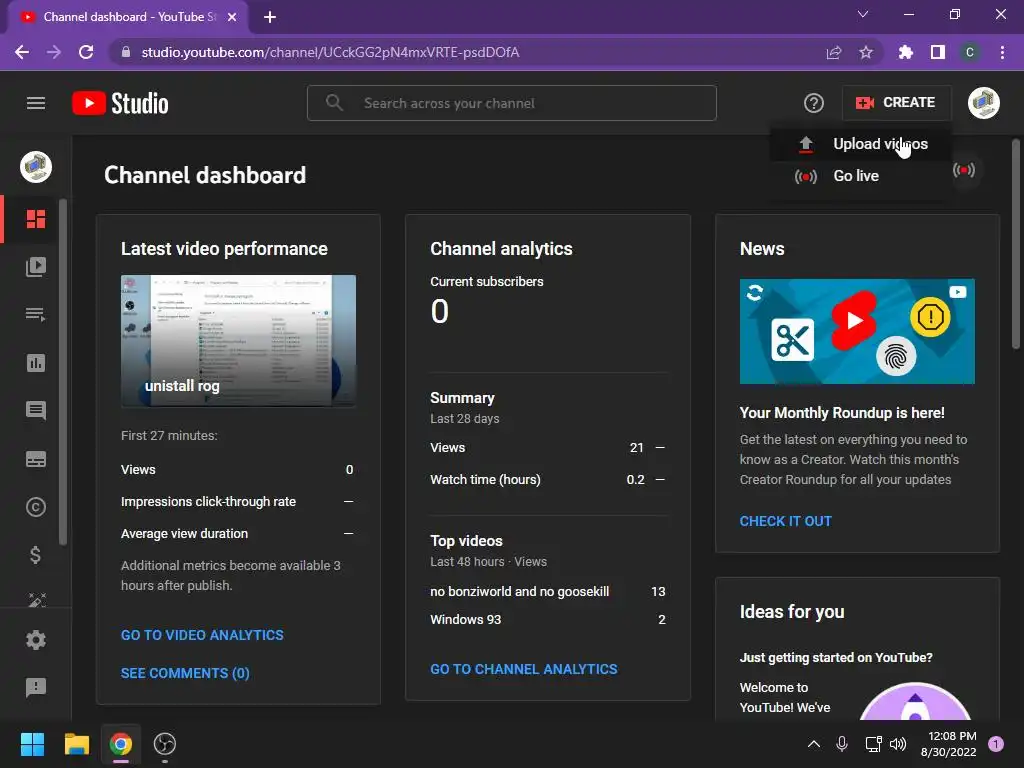Image resolution: width=1024 pixels, height=768 pixels.
Task: Open Comments icon in sidebar
Action: (x=36, y=411)
